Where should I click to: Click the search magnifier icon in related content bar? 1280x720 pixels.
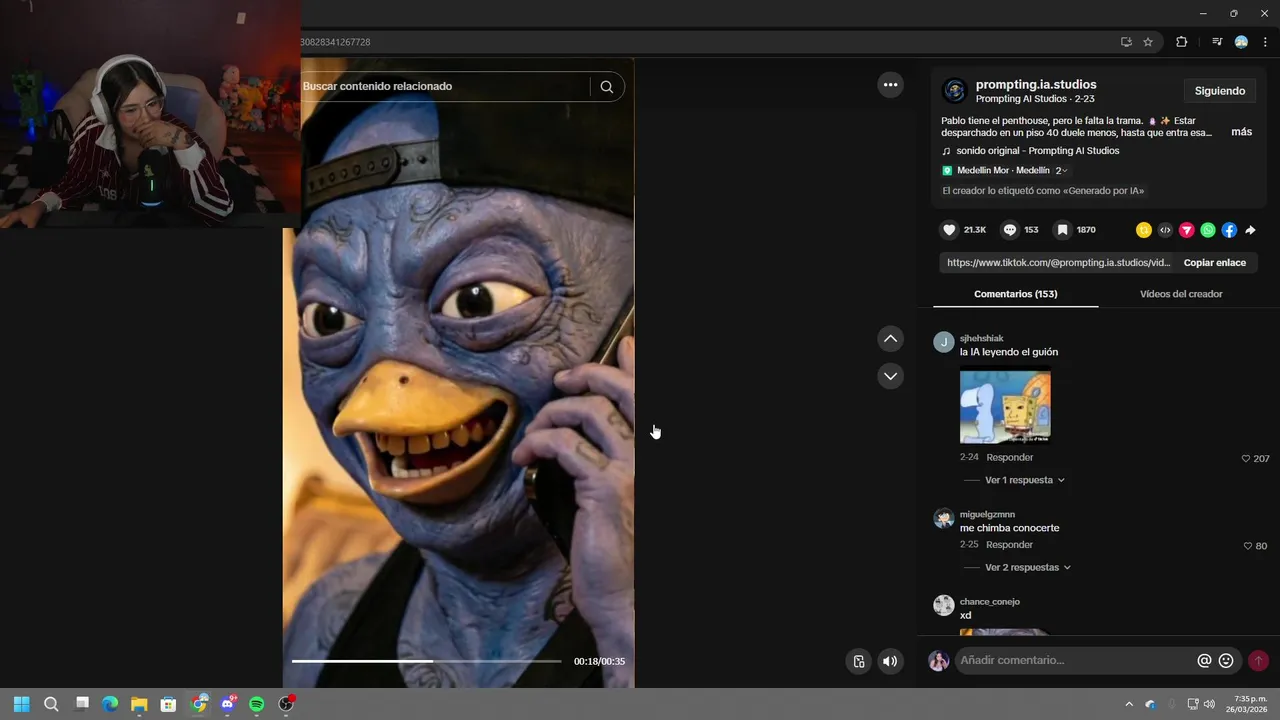(607, 87)
